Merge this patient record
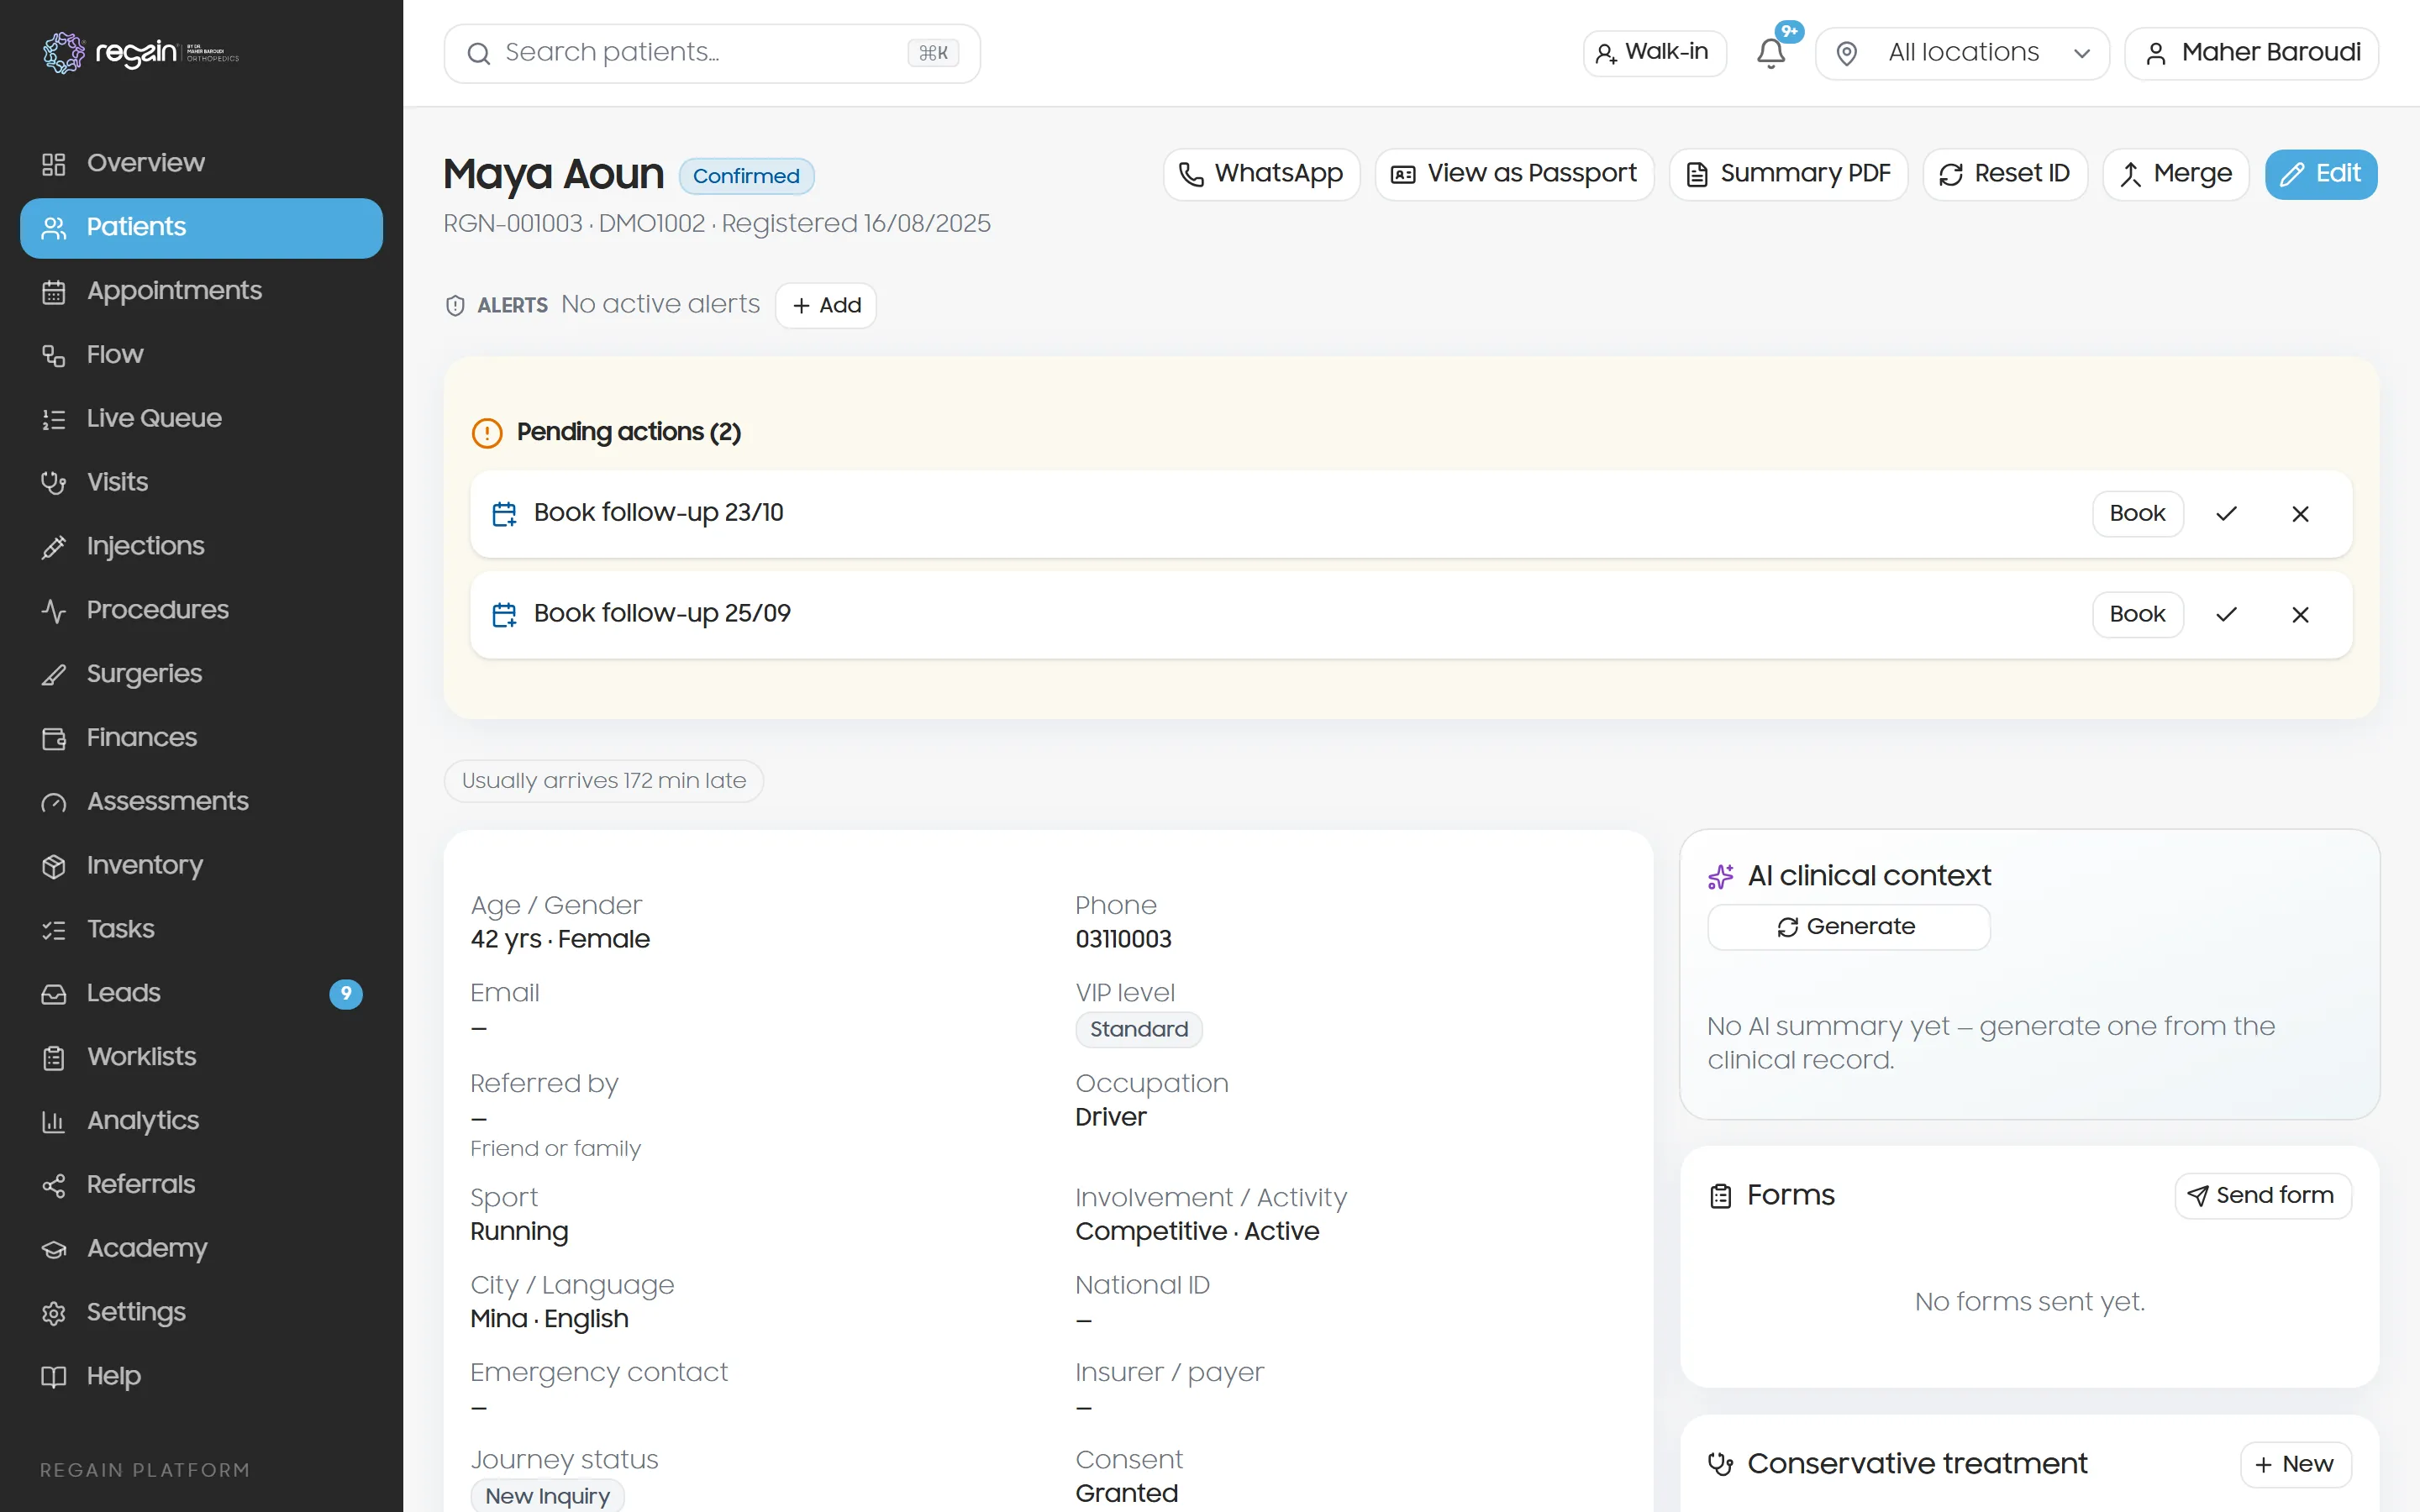The width and height of the screenshot is (2420, 1512). pos(2176,174)
